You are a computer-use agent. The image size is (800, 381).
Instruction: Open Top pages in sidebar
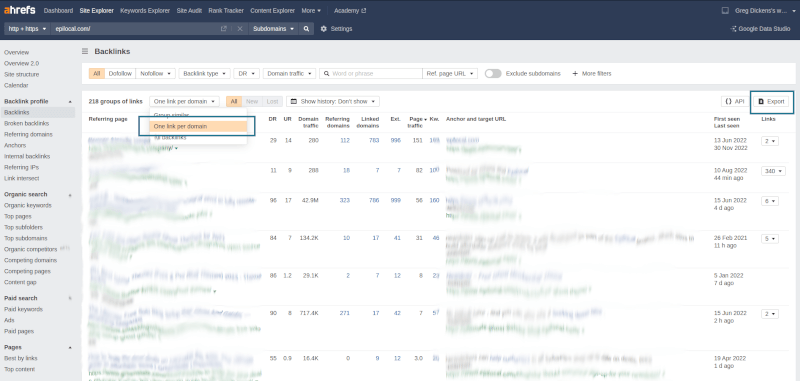tap(17, 216)
